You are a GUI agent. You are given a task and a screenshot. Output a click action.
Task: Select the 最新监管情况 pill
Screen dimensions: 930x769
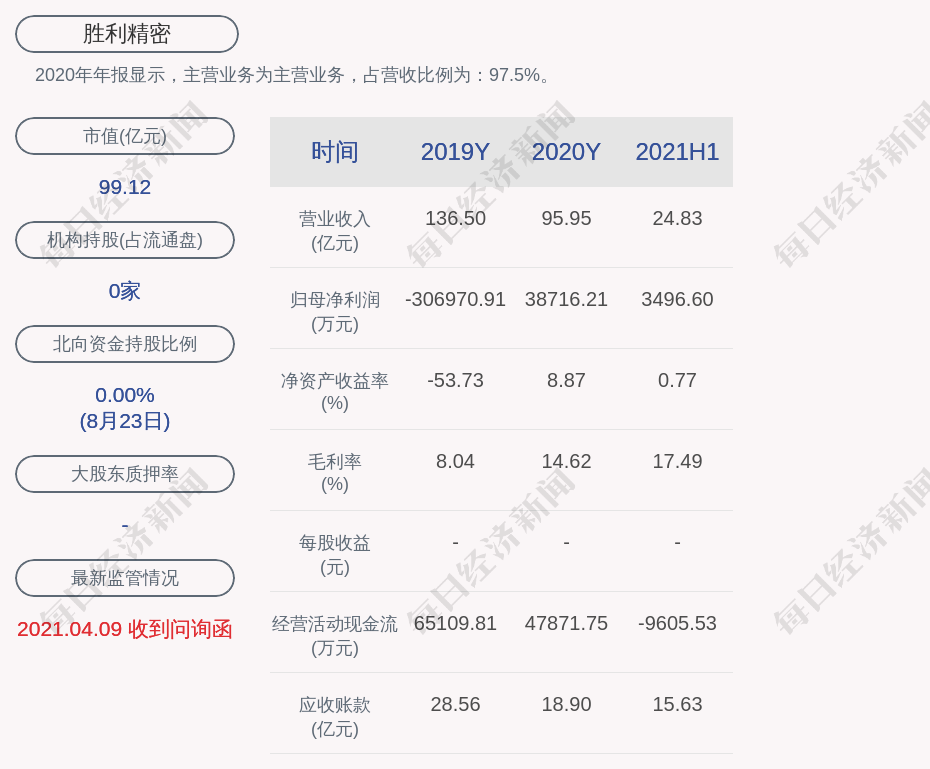coord(125,577)
